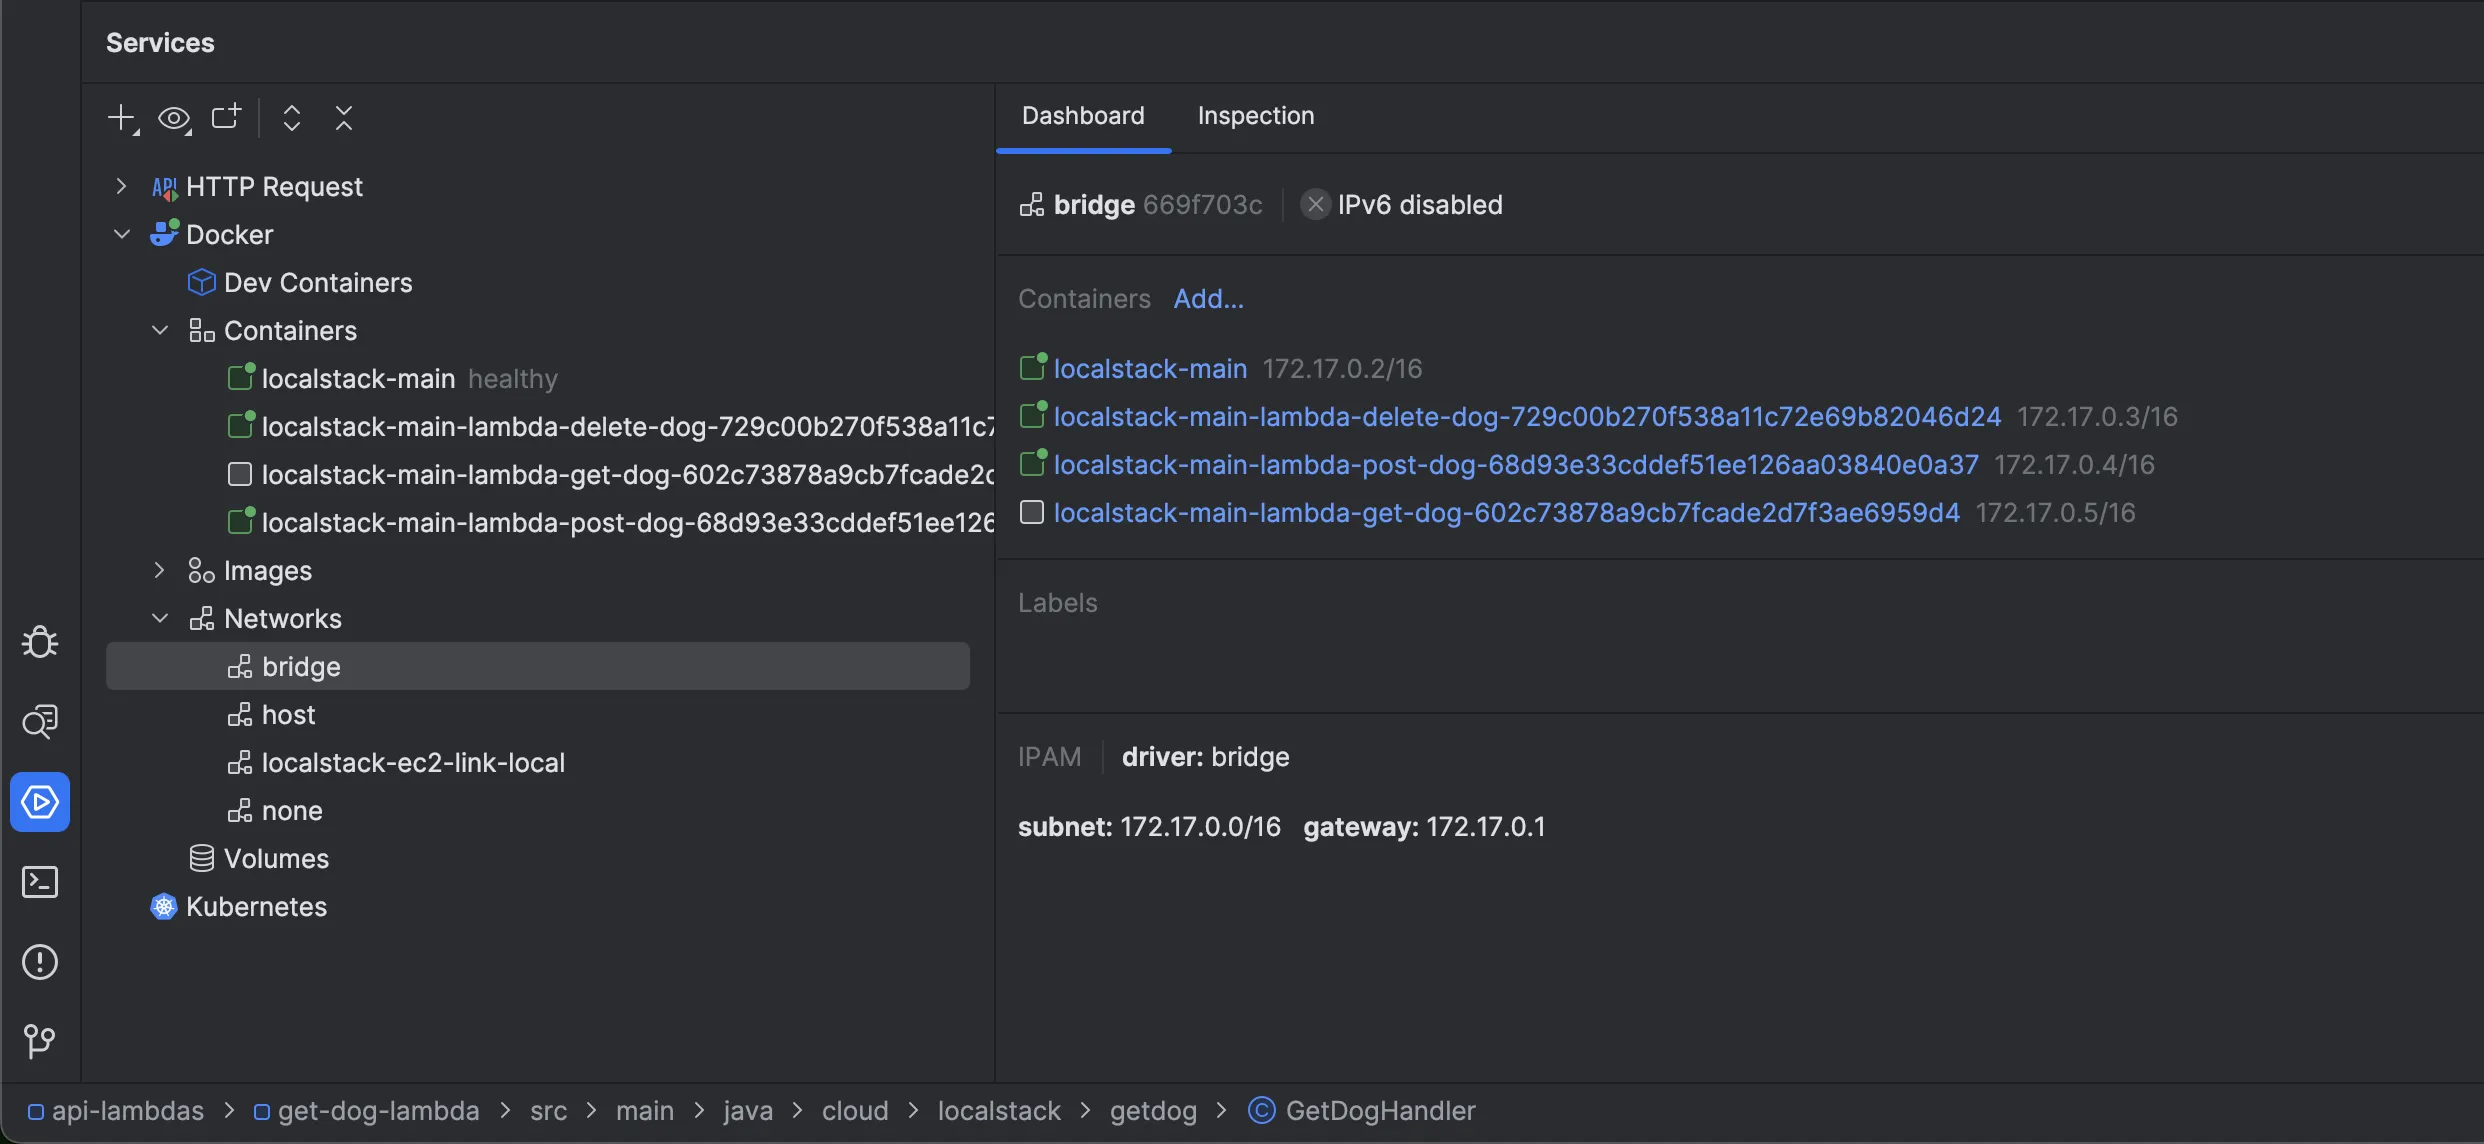The width and height of the screenshot is (2484, 1144).
Task: Open the Find tool window in the sidebar
Action: point(40,721)
